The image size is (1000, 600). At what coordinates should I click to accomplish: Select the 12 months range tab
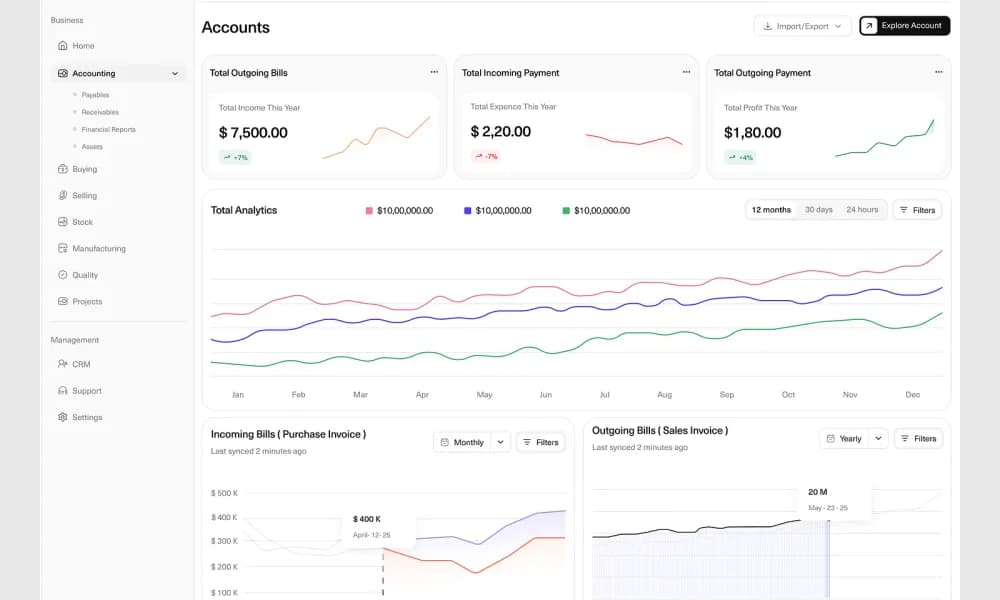[x=771, y=210]
